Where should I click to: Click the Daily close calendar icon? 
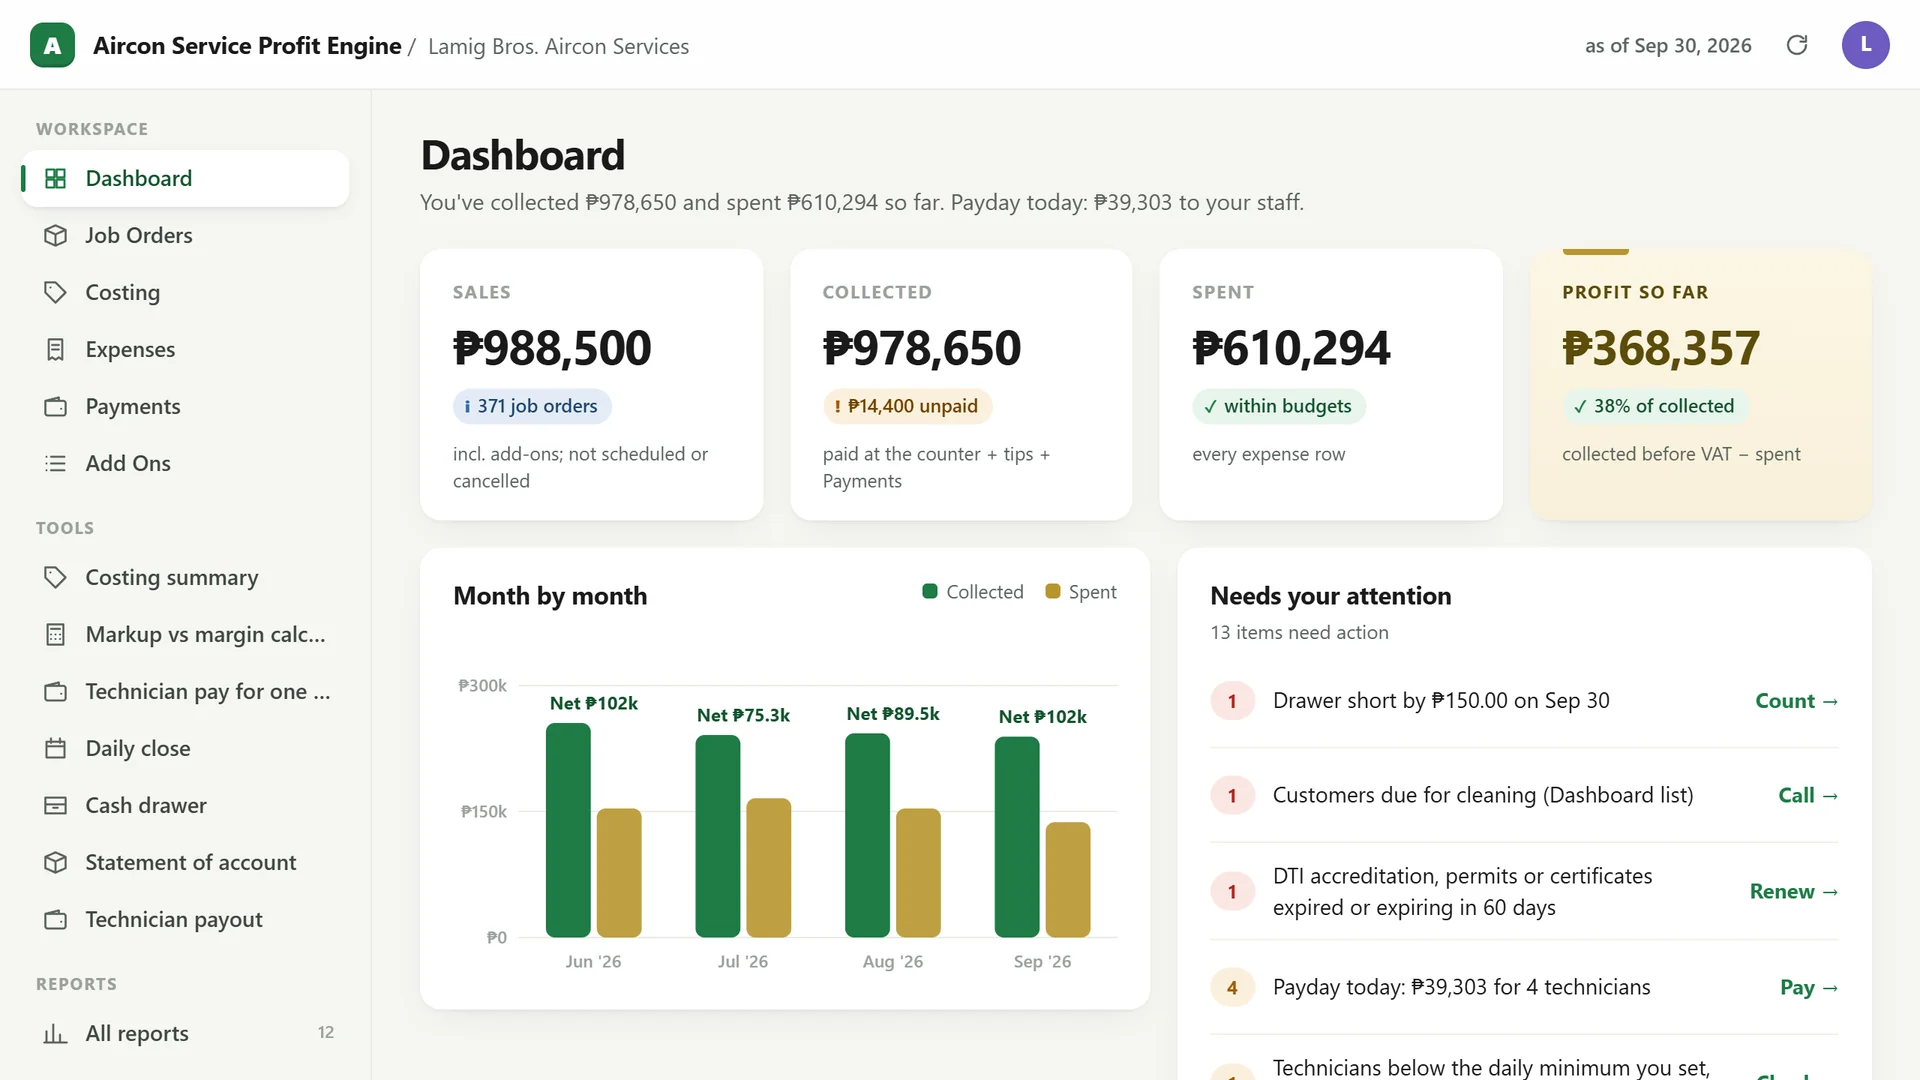click(x=56, y=748)
